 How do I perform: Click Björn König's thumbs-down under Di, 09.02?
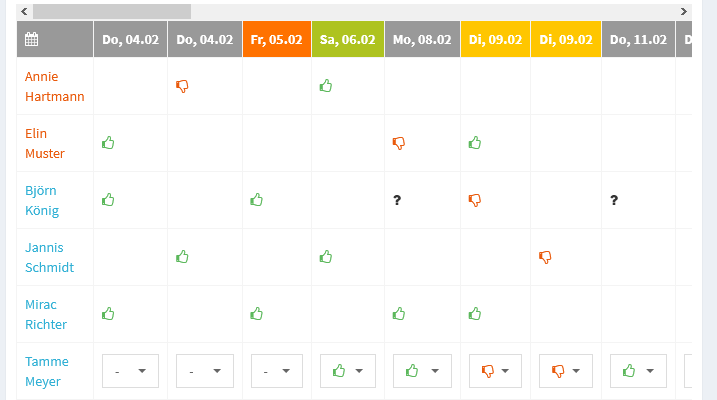475,200
